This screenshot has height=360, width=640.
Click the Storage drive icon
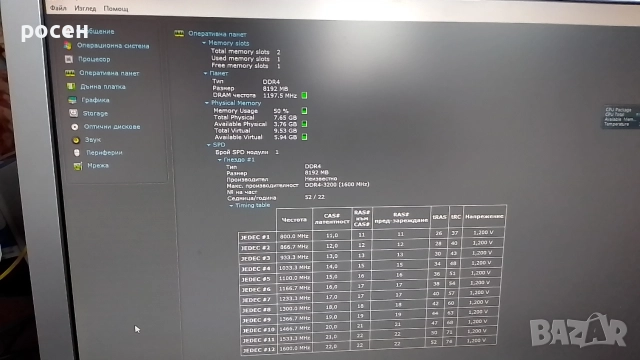click(73, 113)
